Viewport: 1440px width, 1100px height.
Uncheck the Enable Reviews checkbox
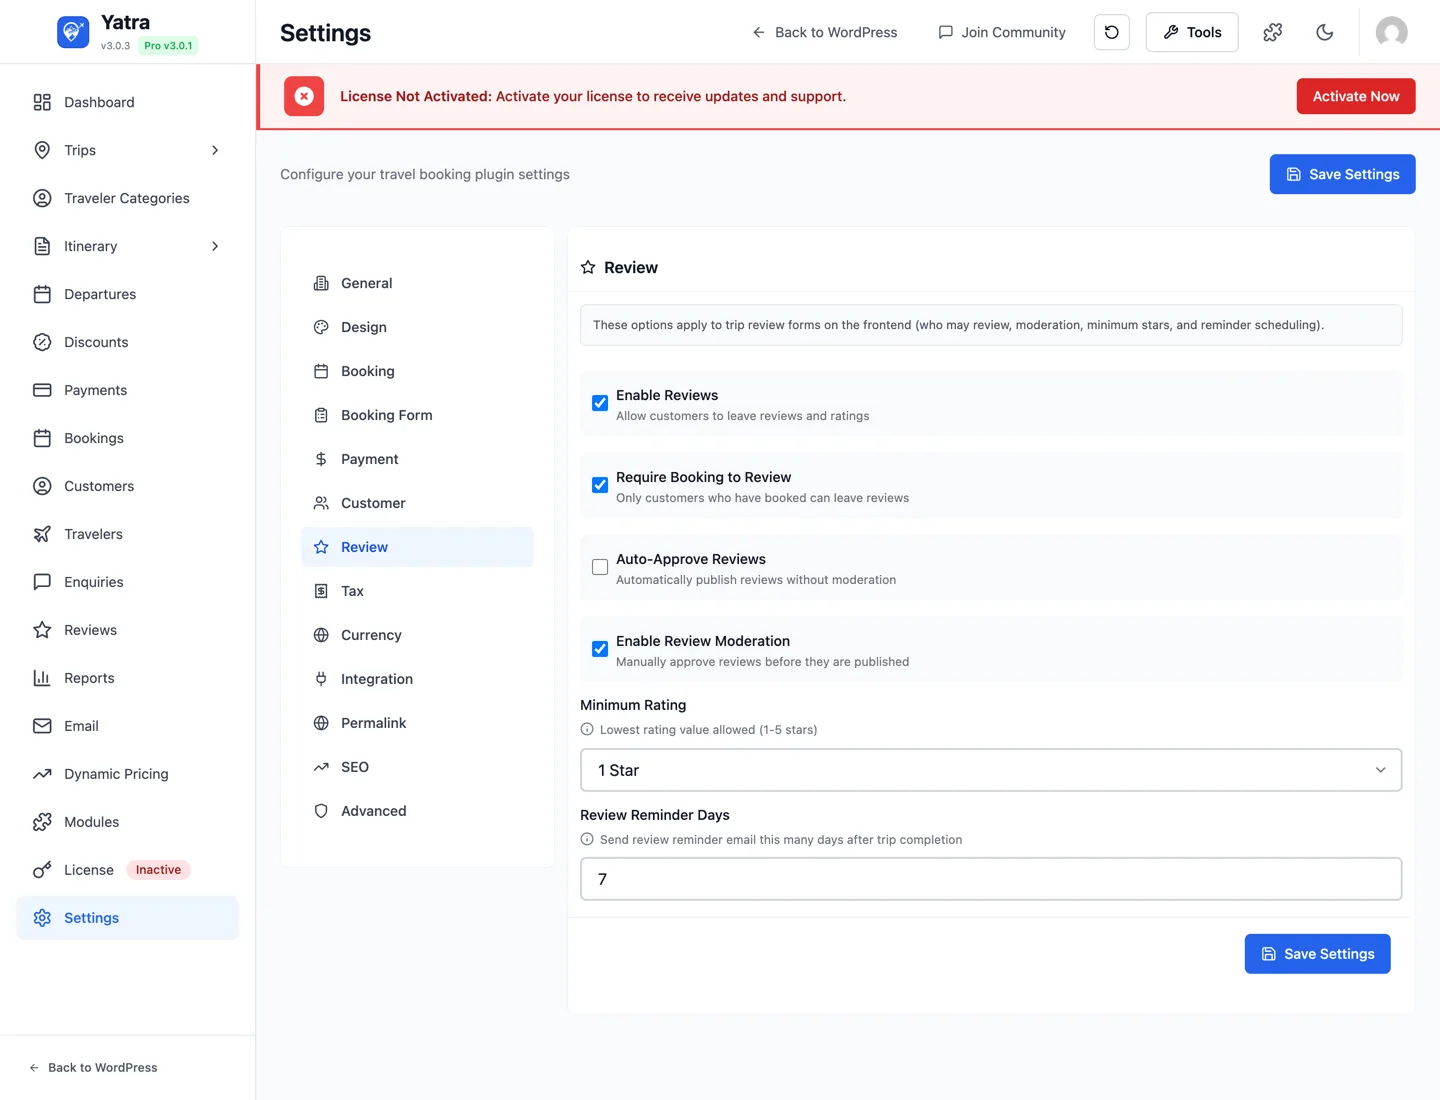coord(600,403)
